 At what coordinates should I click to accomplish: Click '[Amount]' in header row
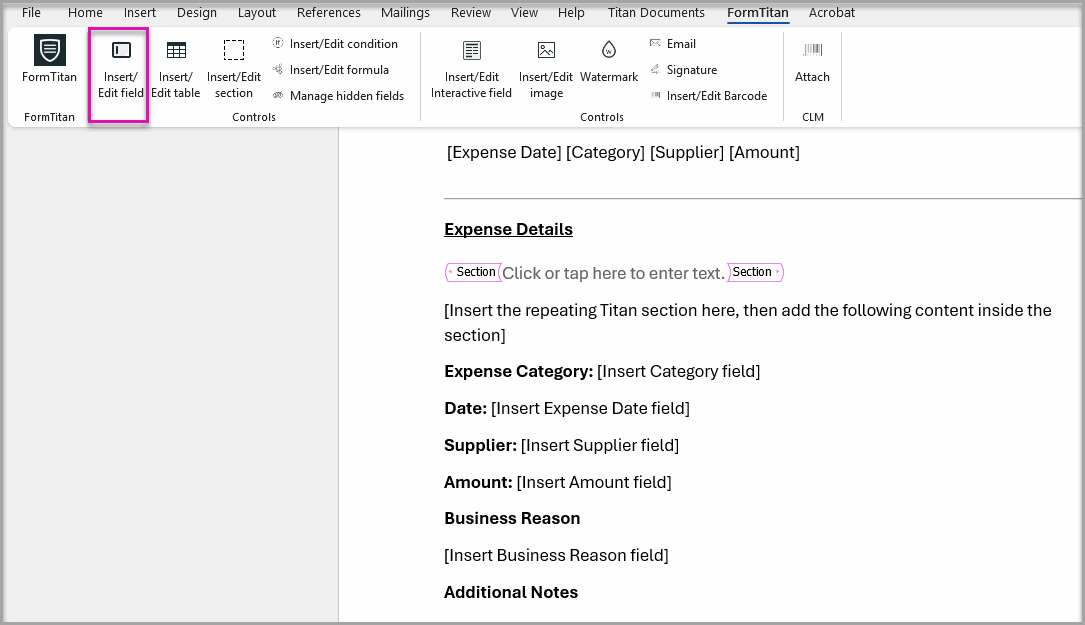click(x=765, y=152)
